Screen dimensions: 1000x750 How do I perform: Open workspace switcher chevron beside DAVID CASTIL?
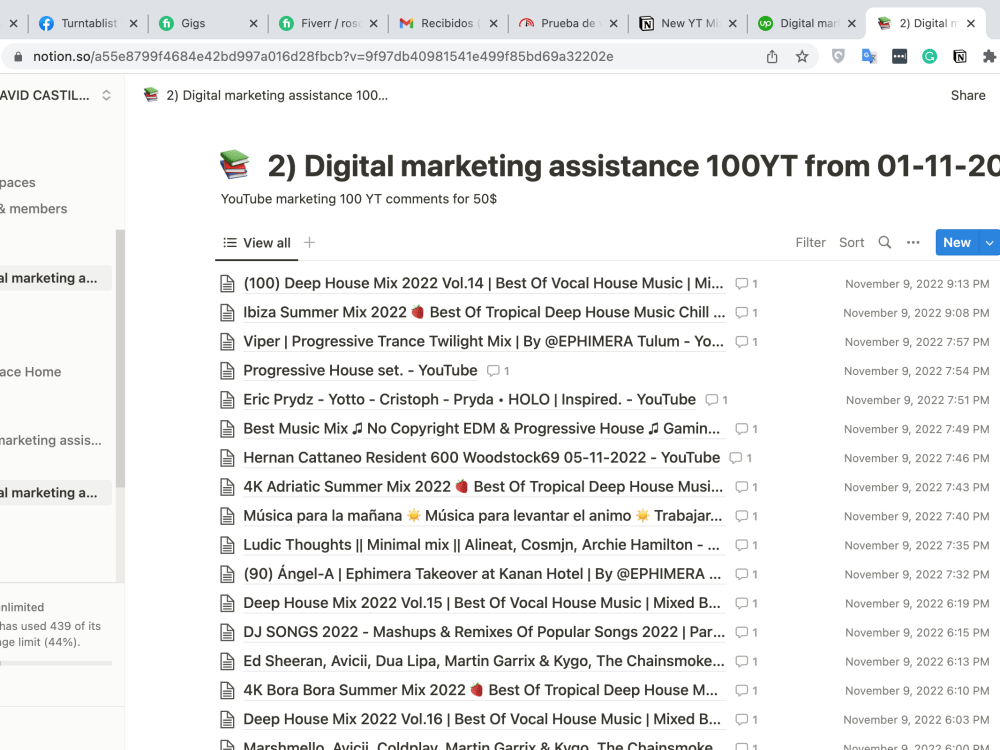[x=107, y=95]
